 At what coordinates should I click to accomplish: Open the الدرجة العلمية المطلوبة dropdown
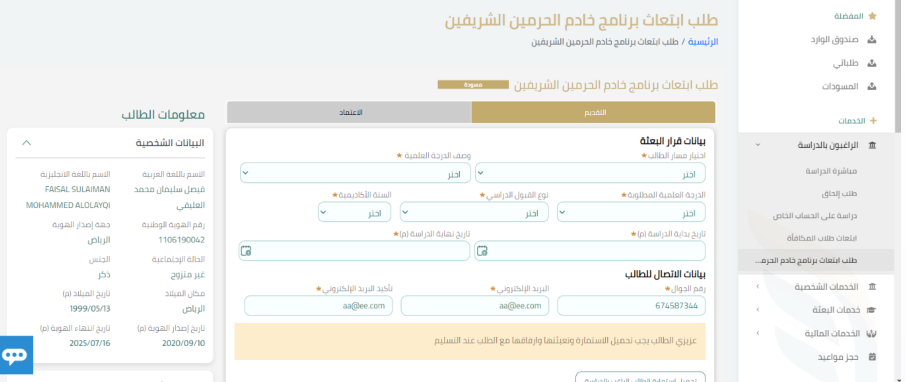pos(631,212)
